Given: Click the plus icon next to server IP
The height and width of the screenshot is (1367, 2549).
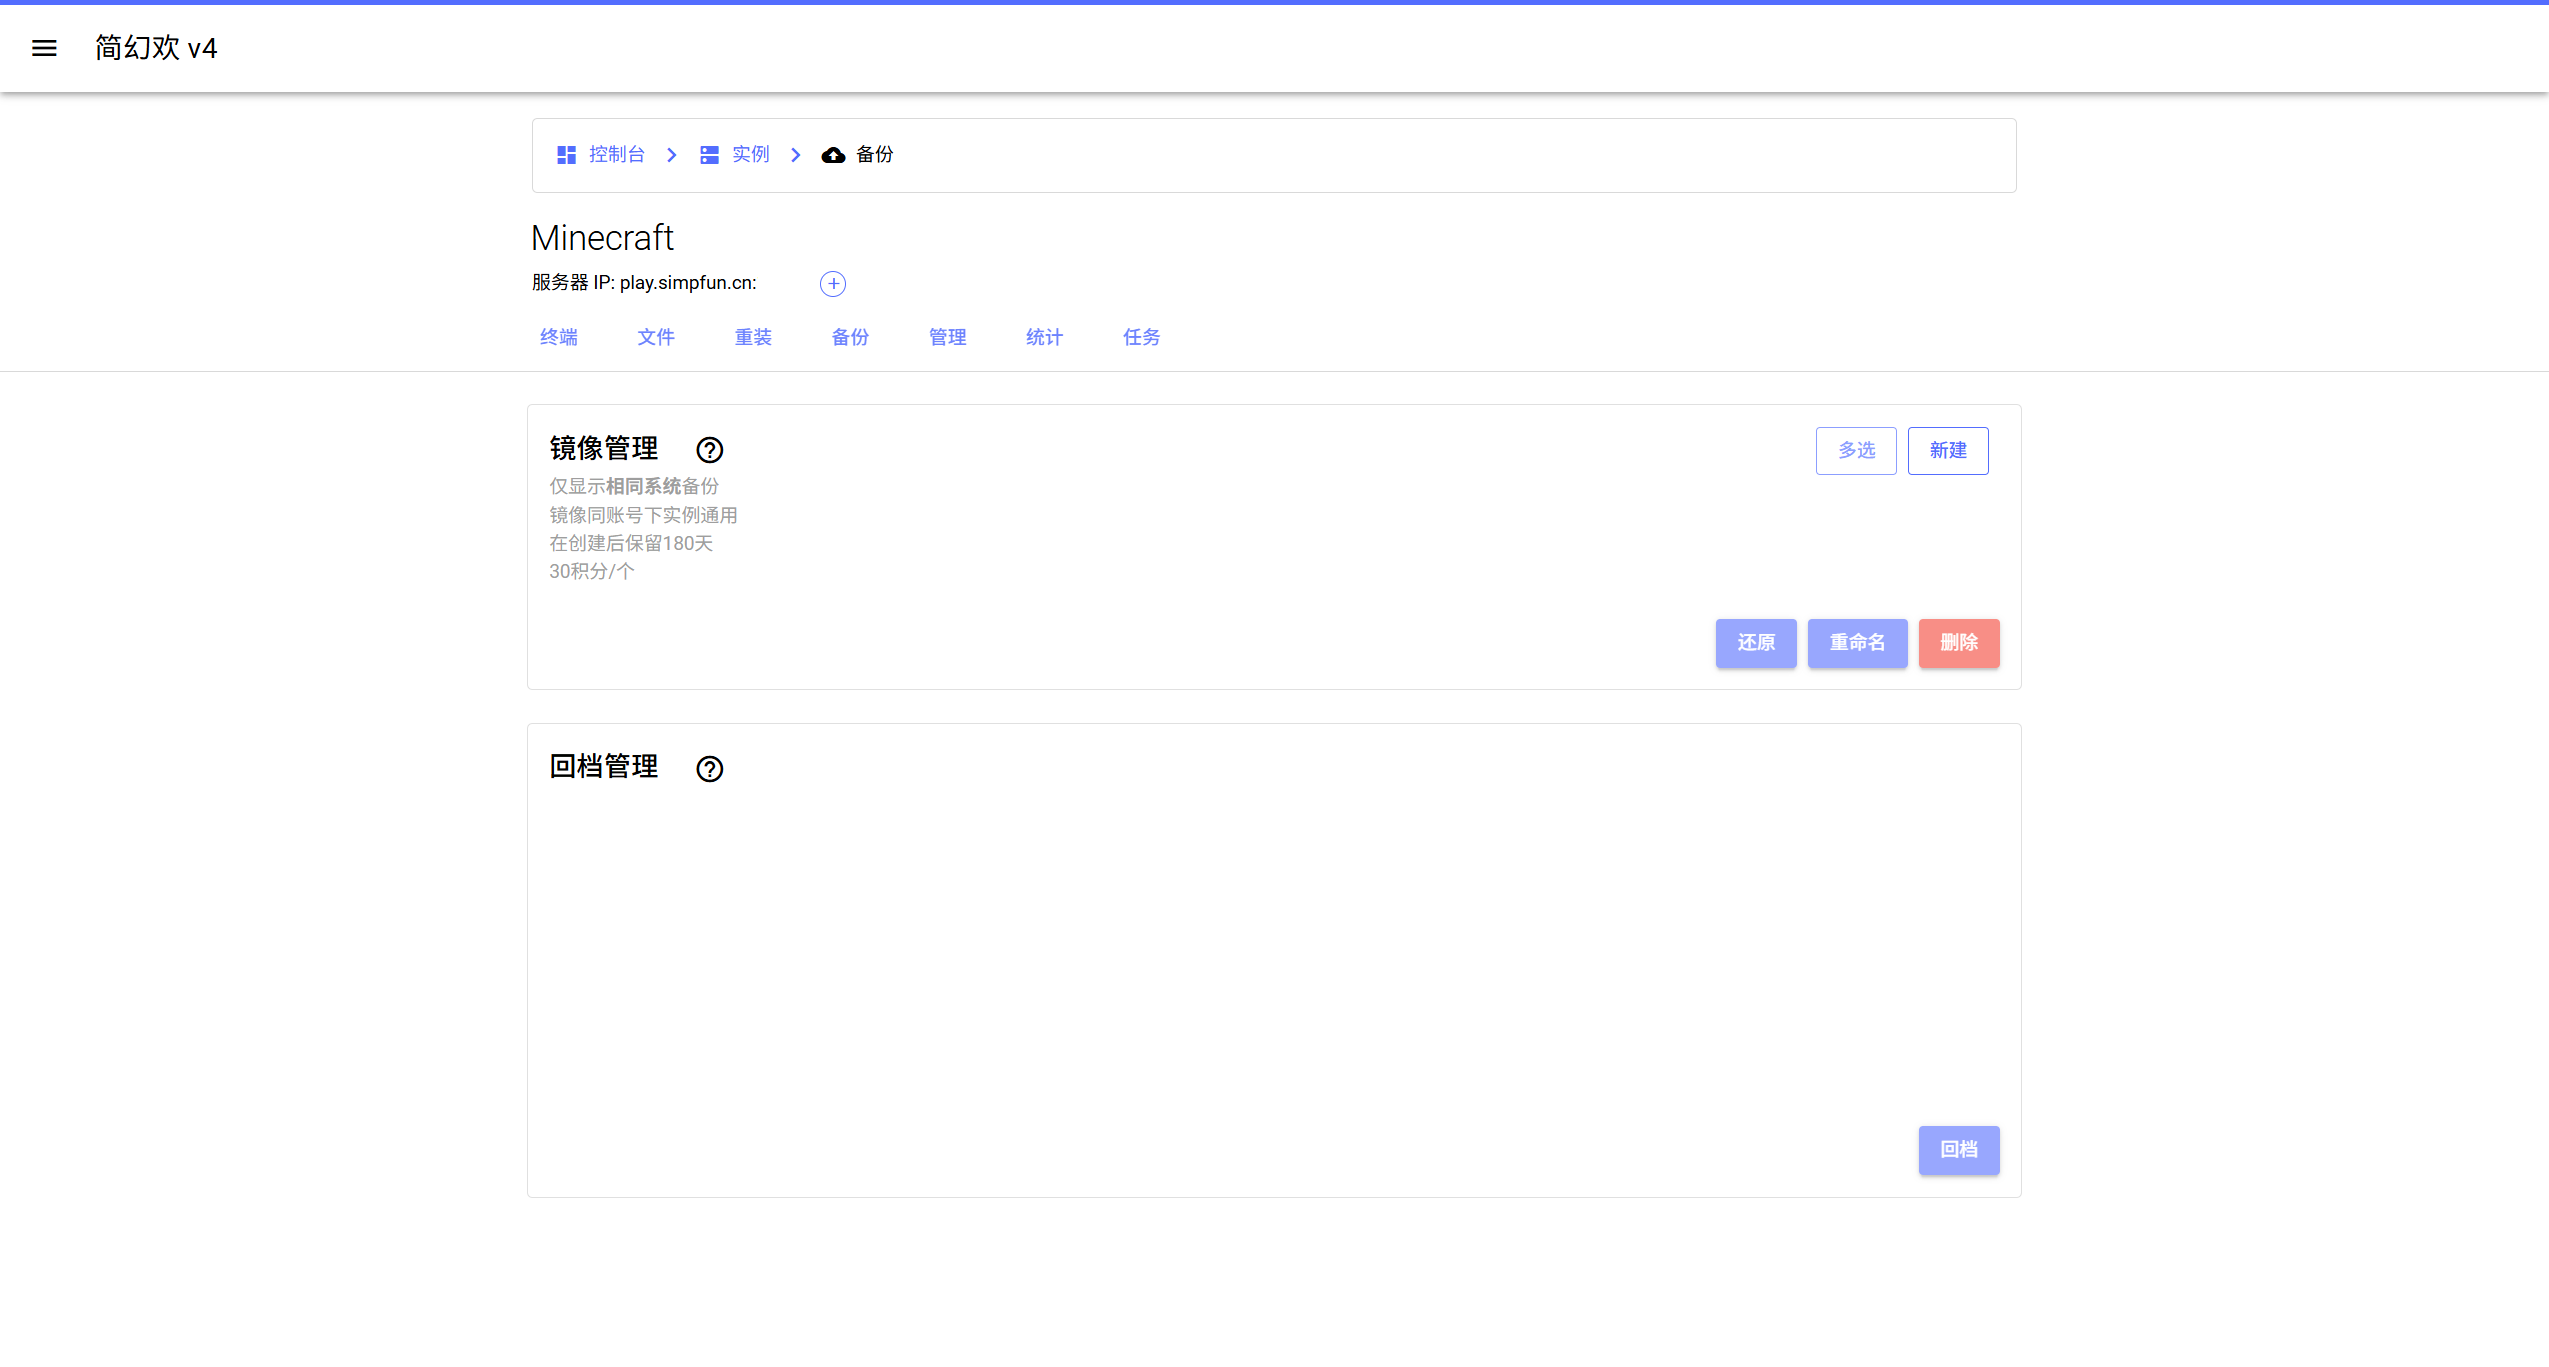Looking at the screenshot, I should [832, 283].
